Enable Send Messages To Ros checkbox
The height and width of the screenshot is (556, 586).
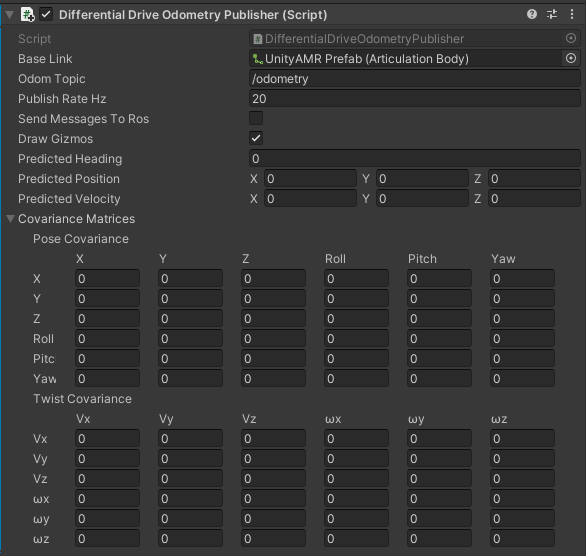(x=256, y=118)
